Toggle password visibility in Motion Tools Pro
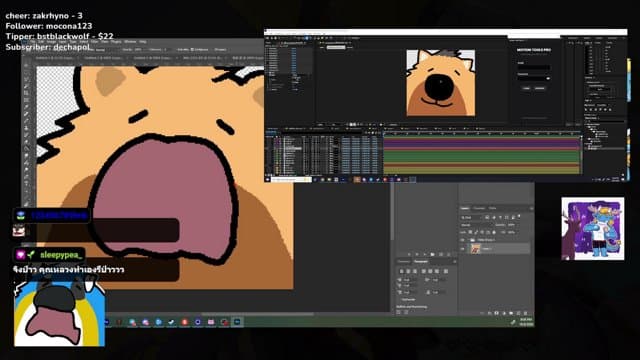The height and width of the screenshot is (360, 640). point(548,78)
